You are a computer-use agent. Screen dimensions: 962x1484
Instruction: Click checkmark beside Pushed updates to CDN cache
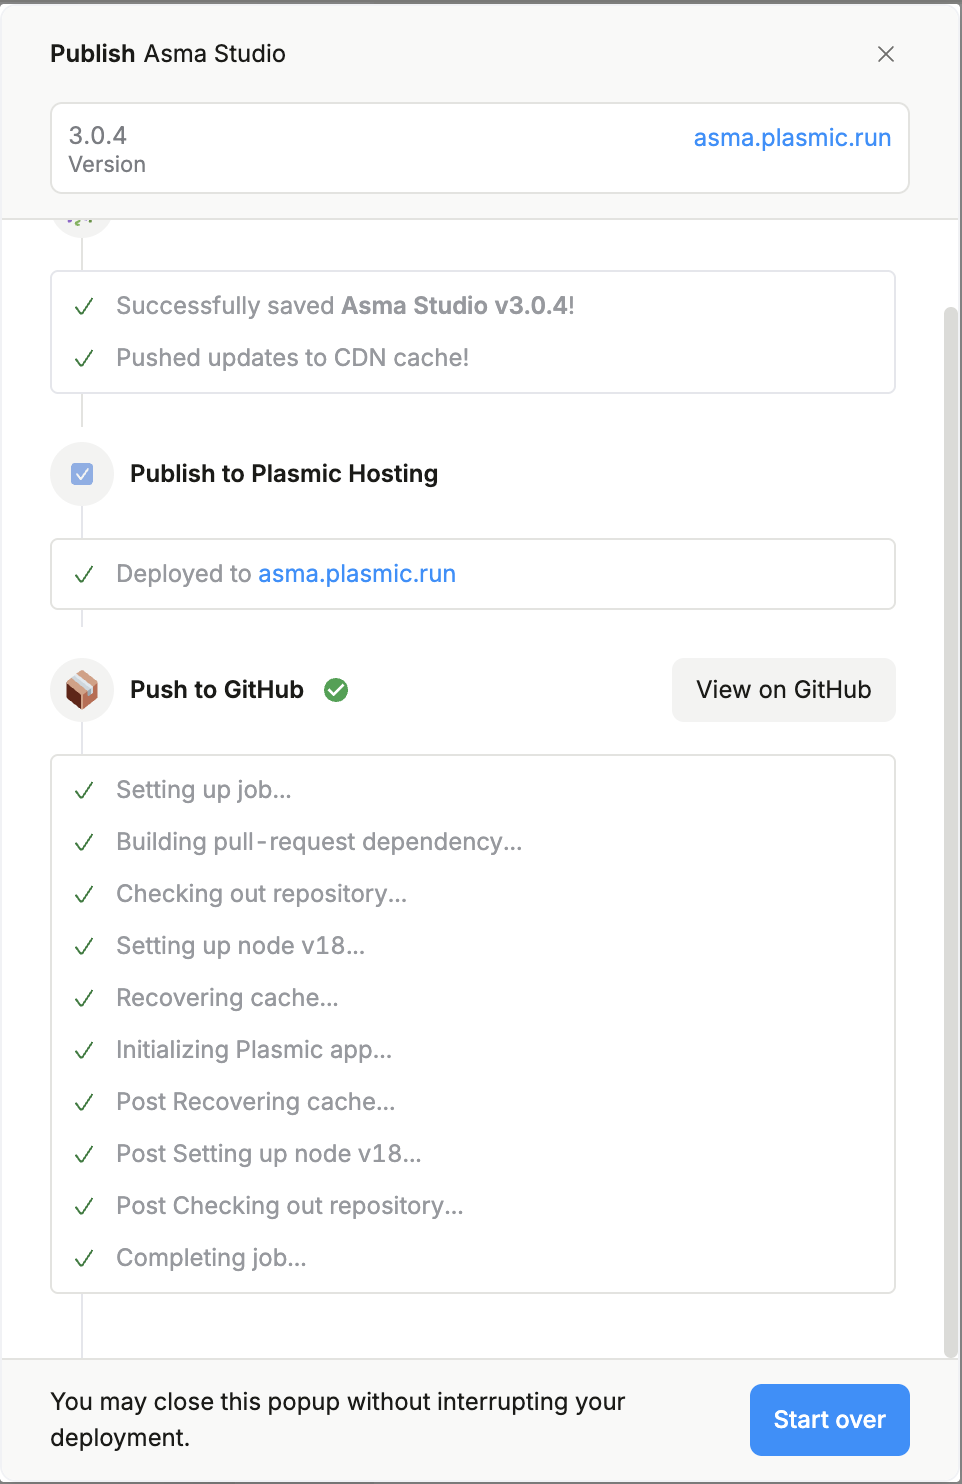coord(84,358)
